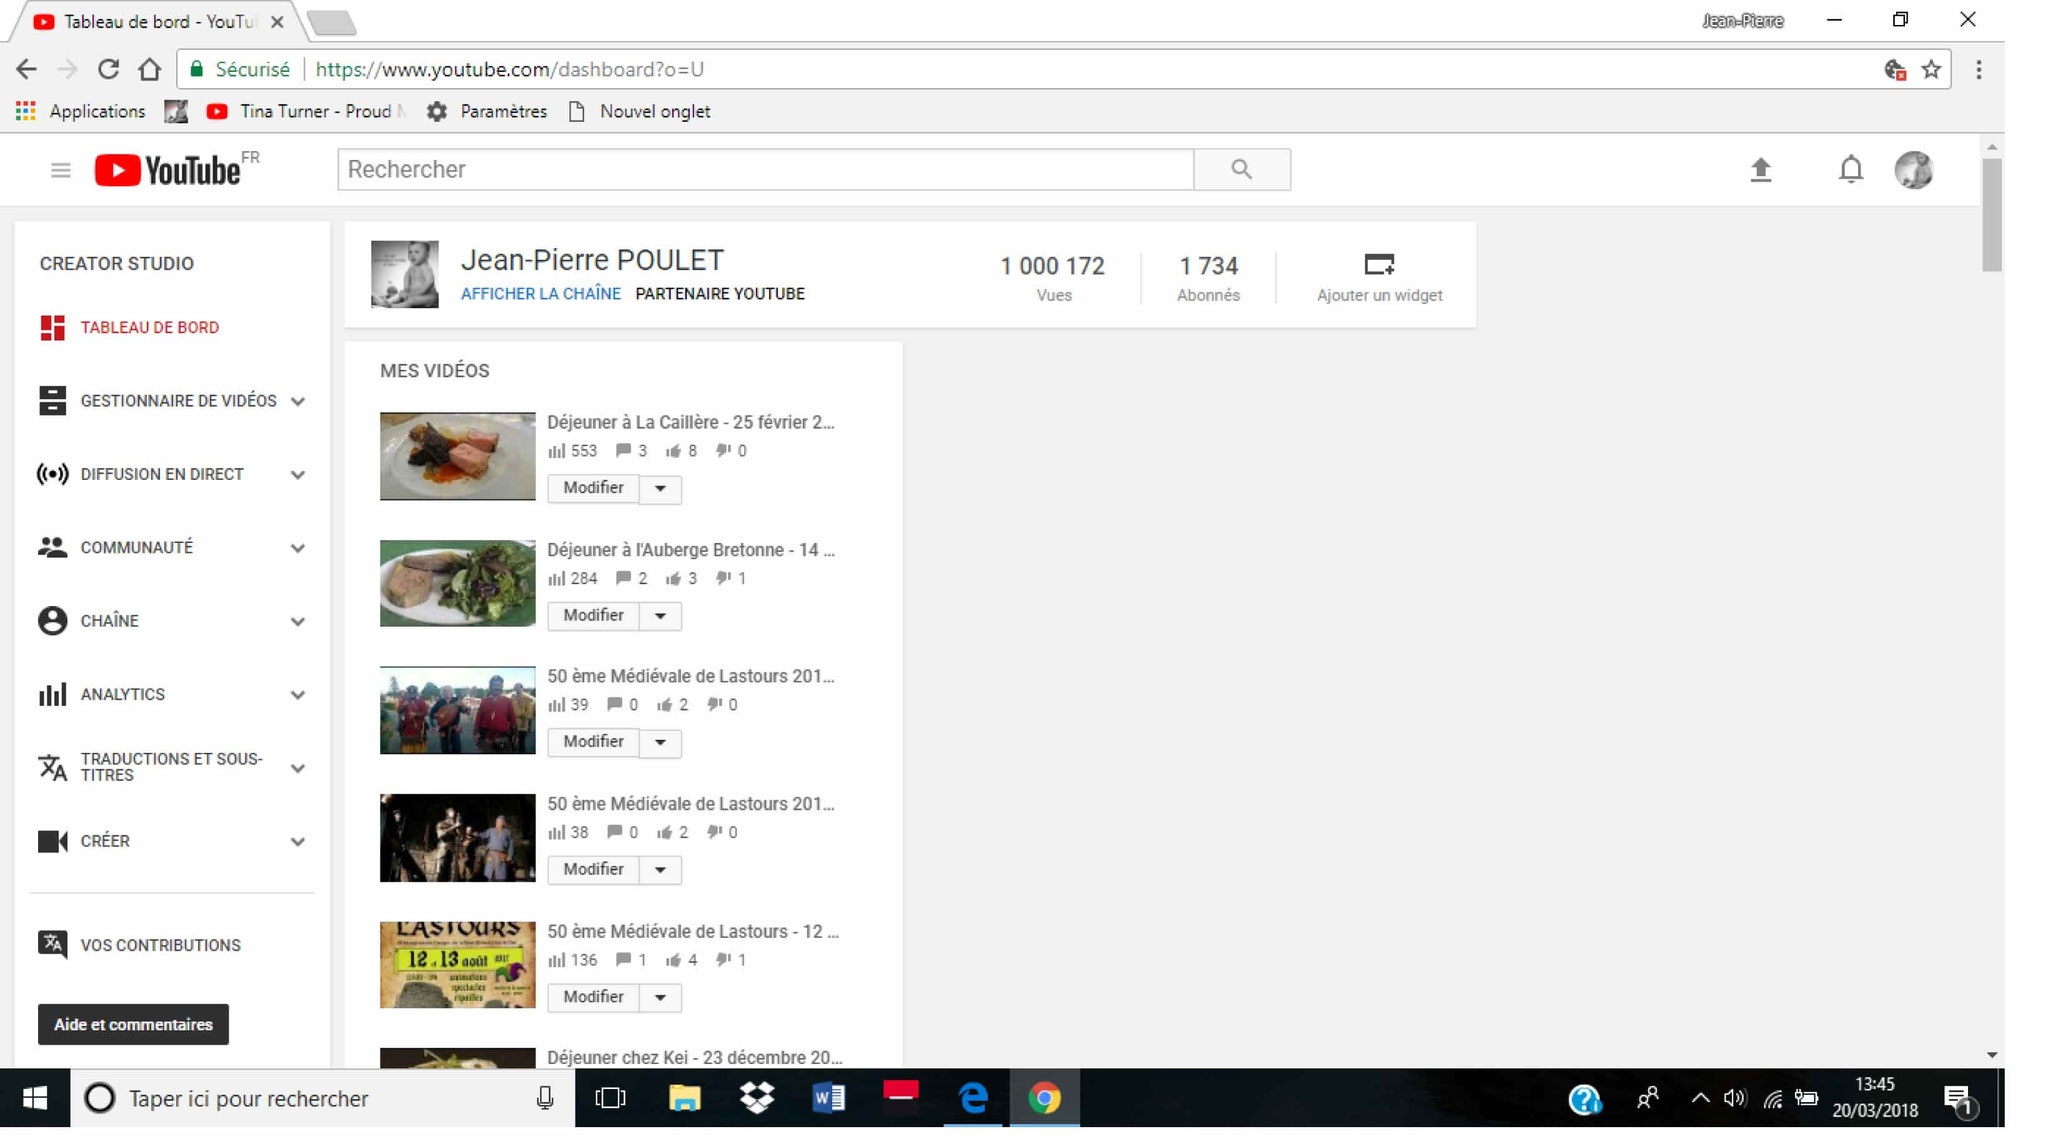The width and height of the screenshot is (2048, 1144).
Task: Click the Traductions et sous-titres icon
Action: pos(52,767)
